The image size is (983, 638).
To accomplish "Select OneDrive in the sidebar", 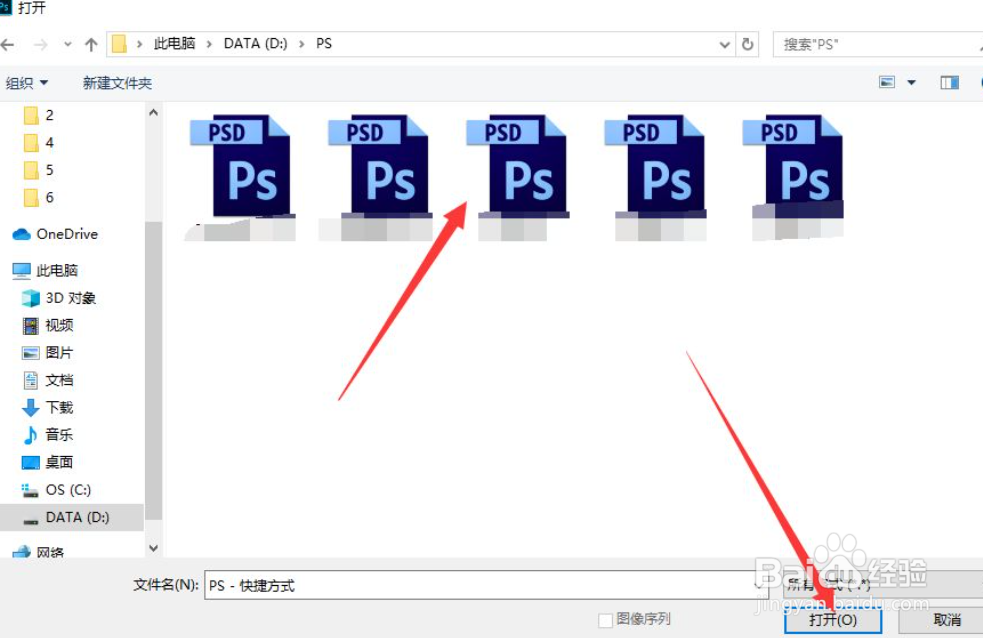I will (x=55, y=234).
